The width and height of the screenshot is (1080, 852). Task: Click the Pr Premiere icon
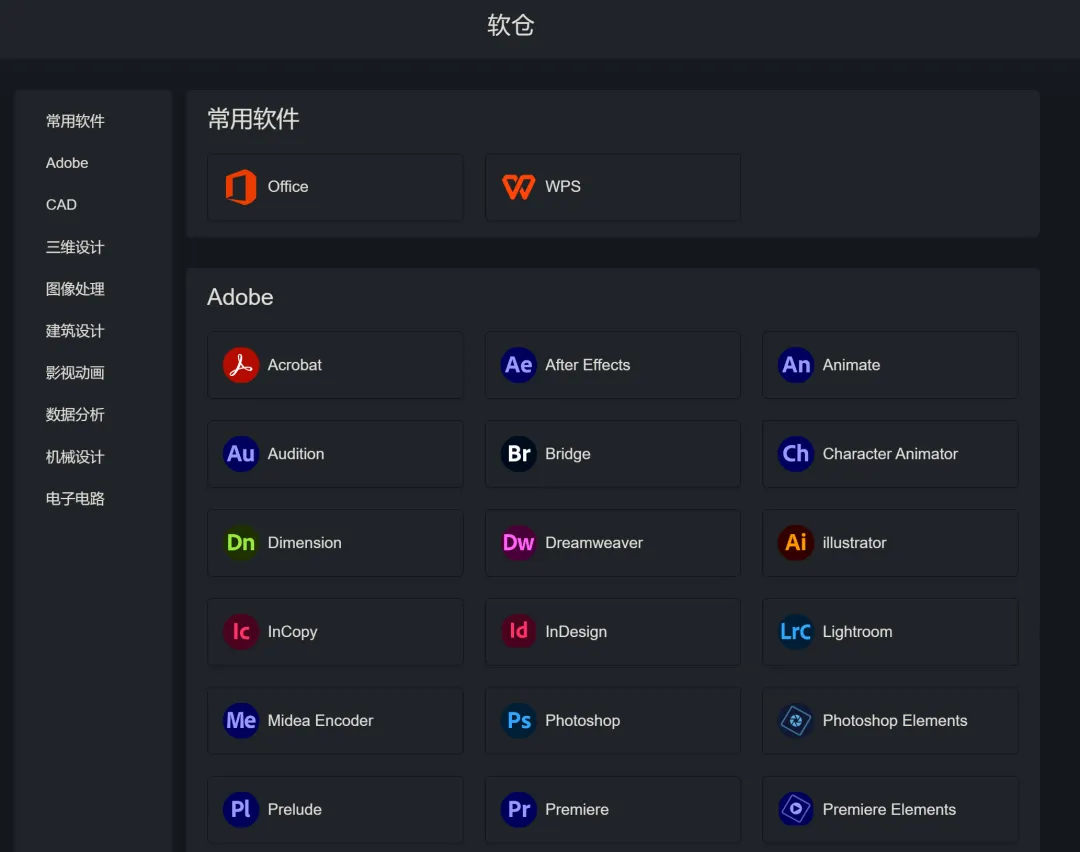pyautogui.click(x=519, y=809)
